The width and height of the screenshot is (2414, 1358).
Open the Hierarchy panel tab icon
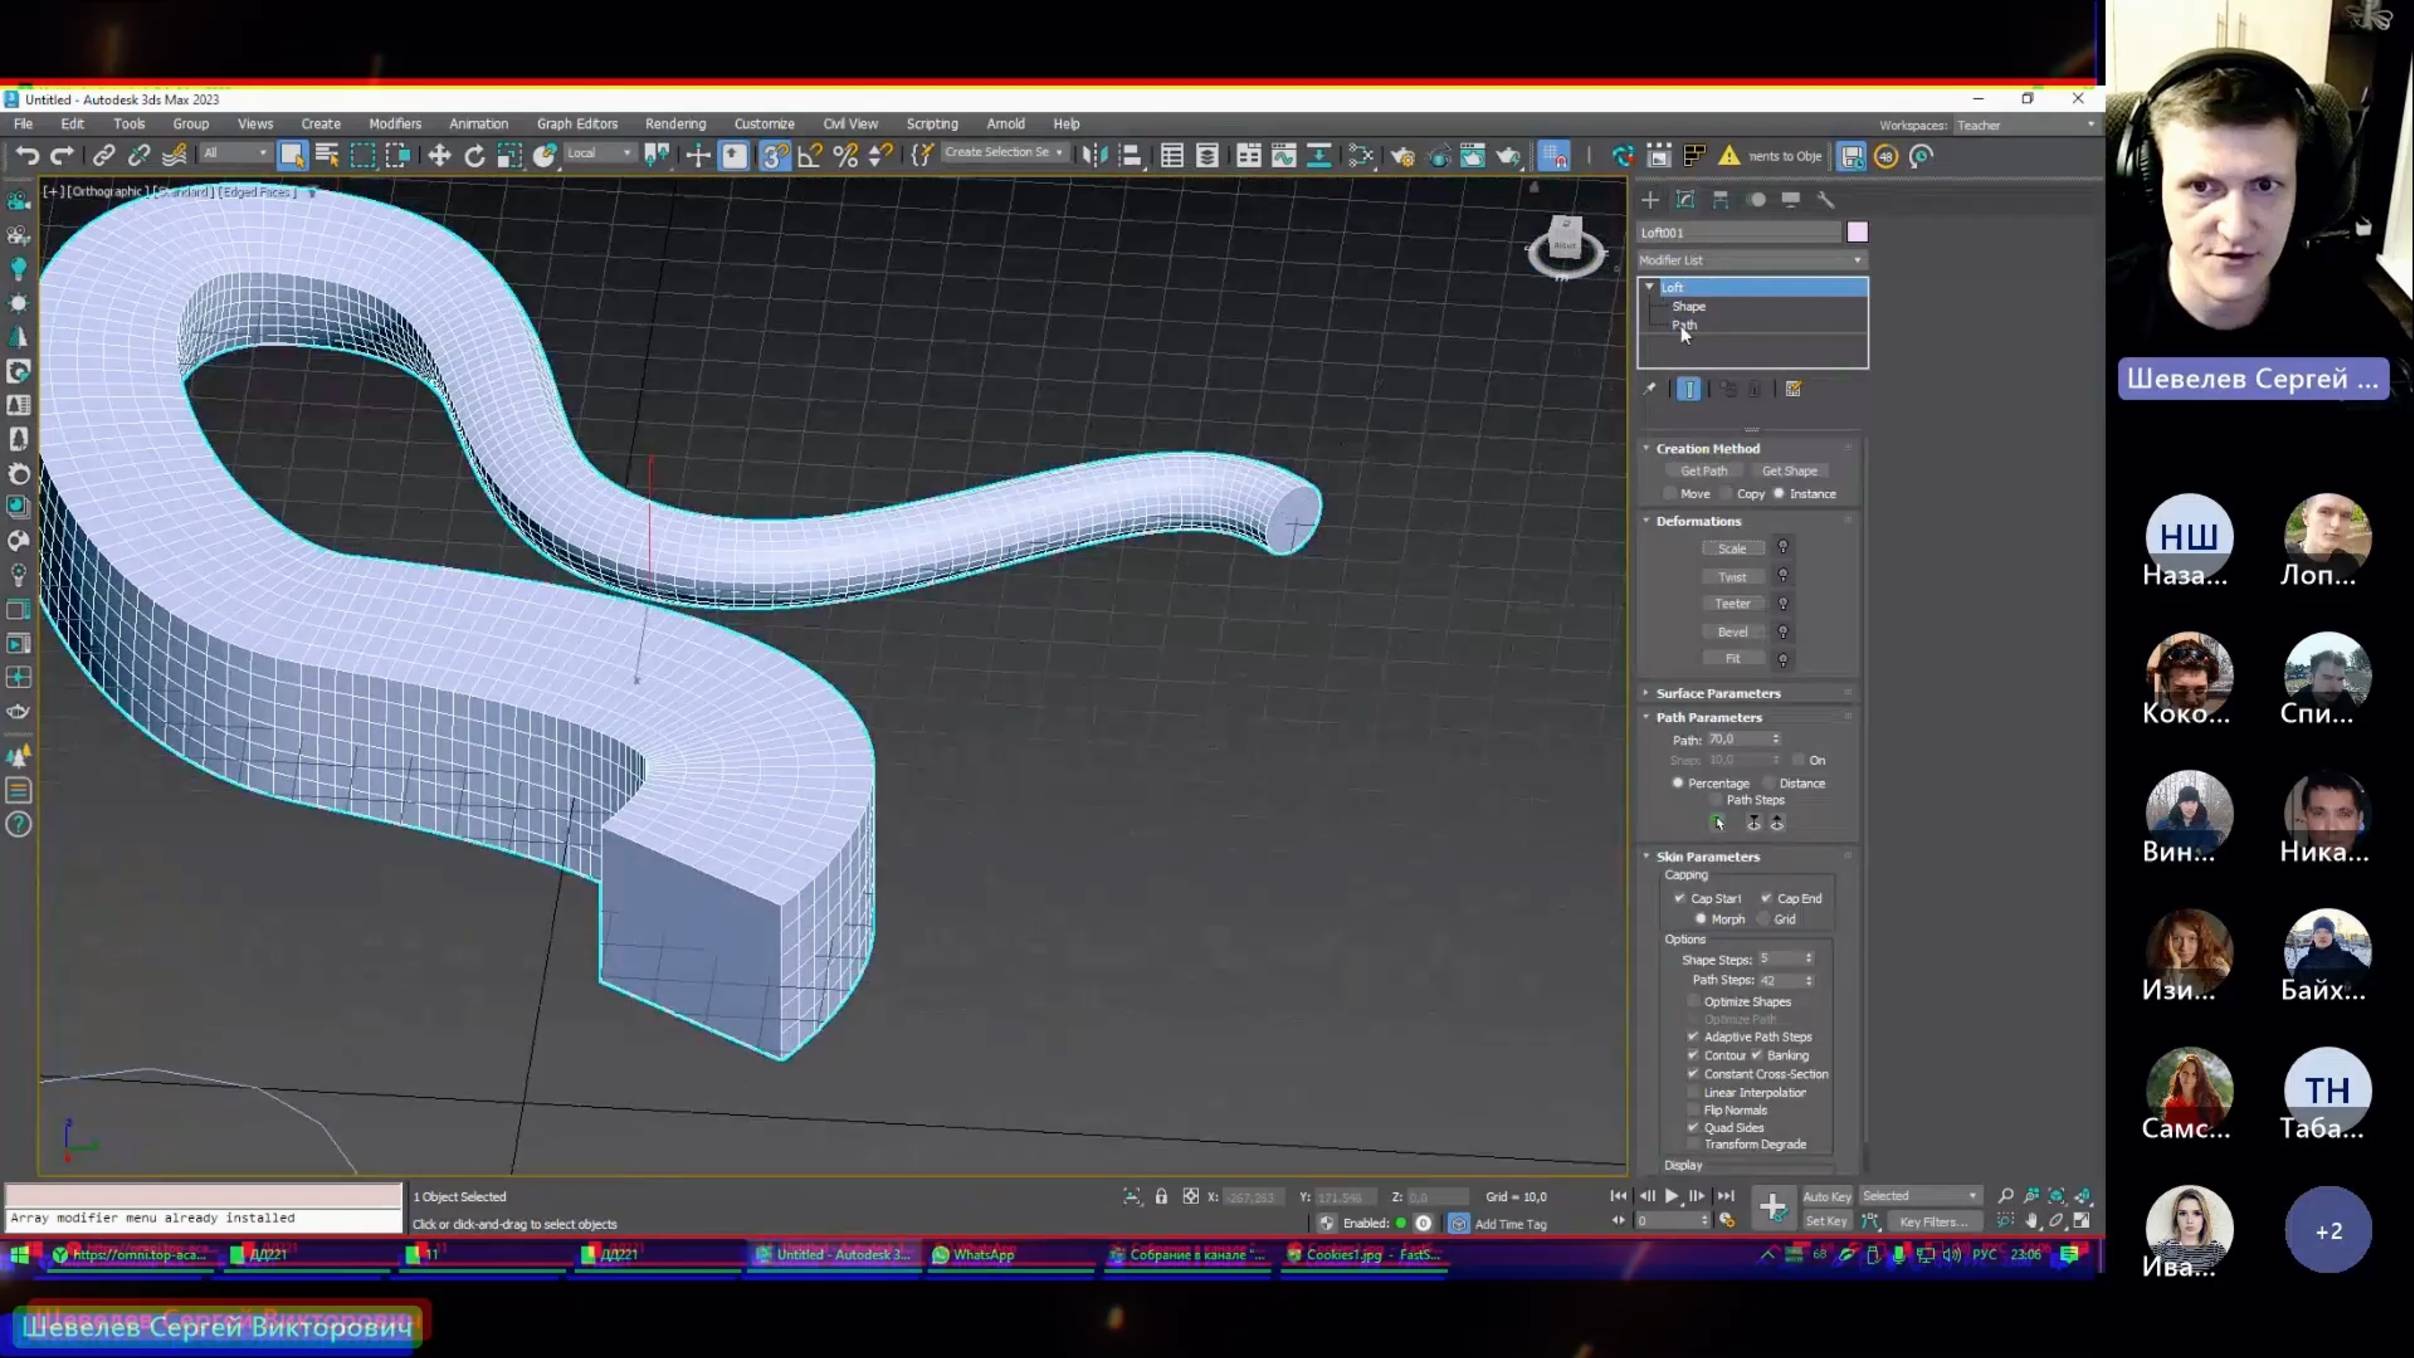(x=1720, y=200)
